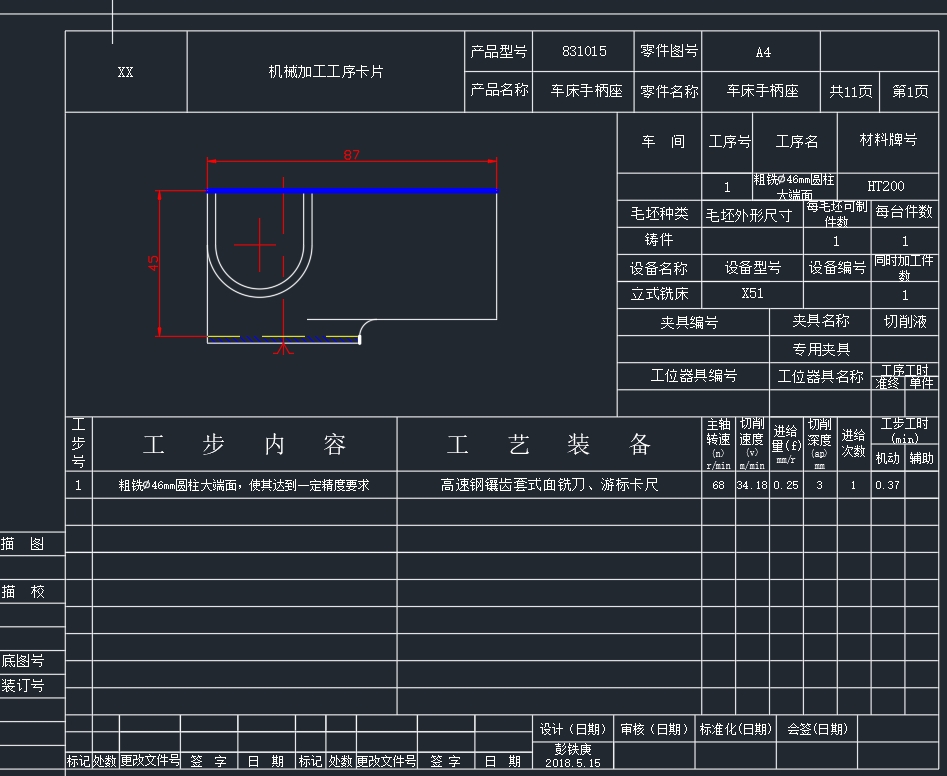Select the 机动 time sub-header
The image size is (947, 776).
click(x=887, y=458)
